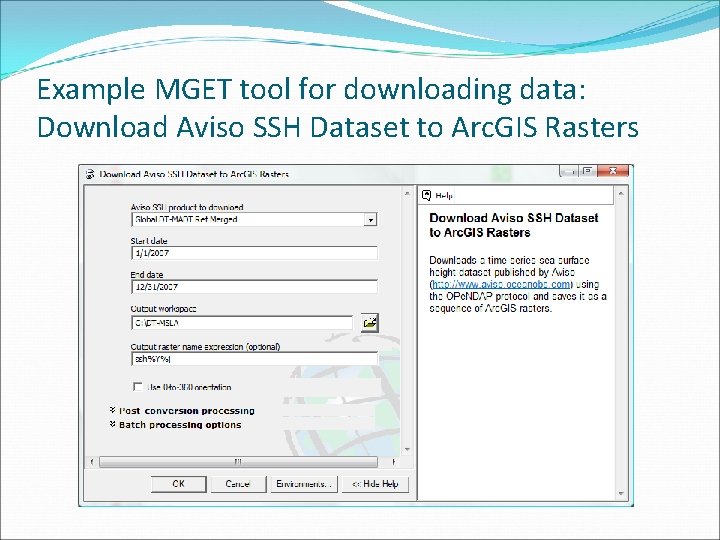Image resolution: width=720 pixels, height=540 pixels.
Task: Expand Batch processing options section
Action: pyautogui.click(x=175, y=425)
